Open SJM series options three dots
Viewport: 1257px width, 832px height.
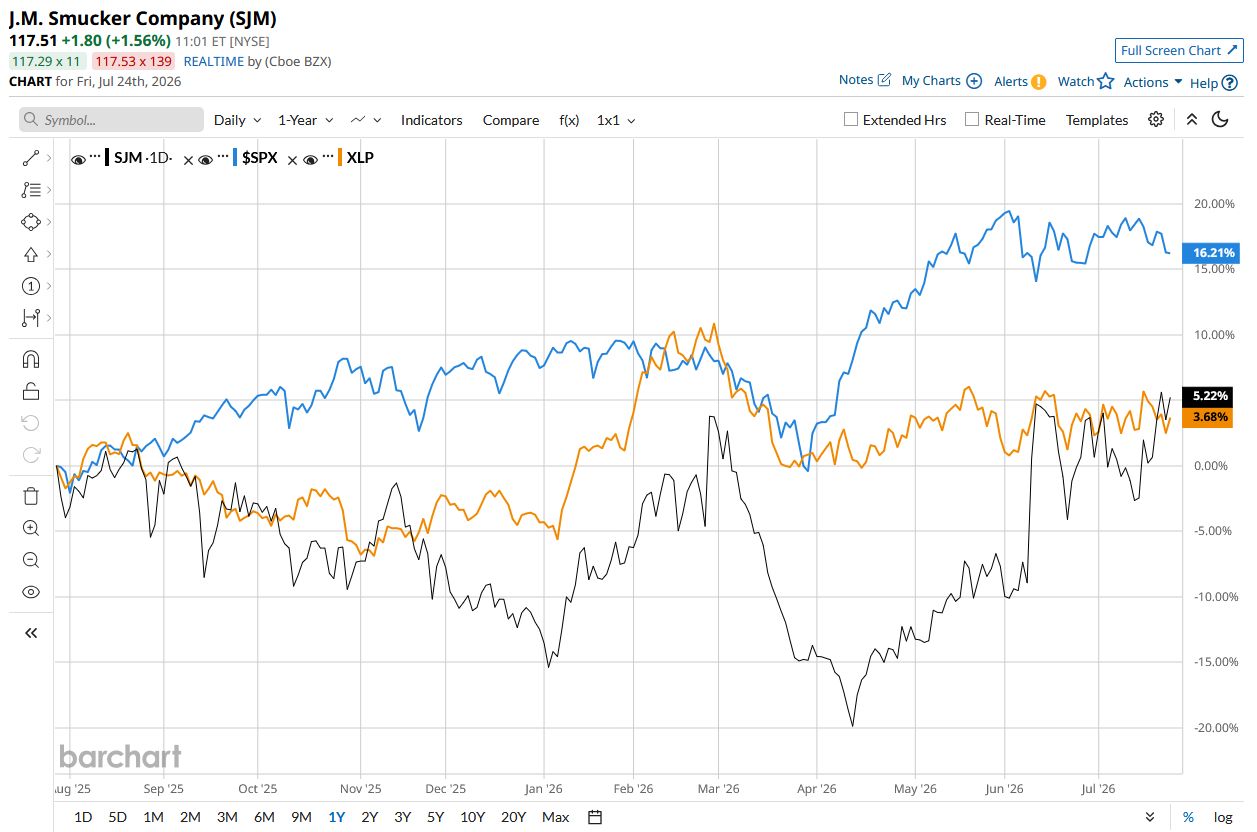[95, 158]
